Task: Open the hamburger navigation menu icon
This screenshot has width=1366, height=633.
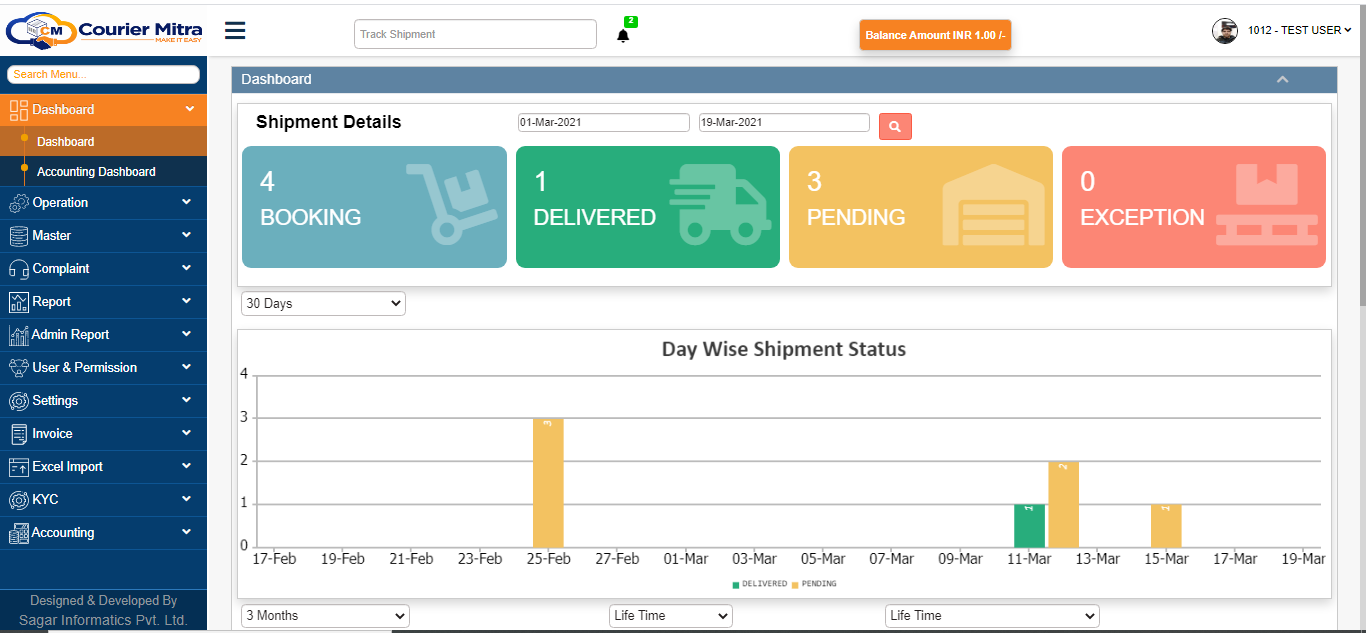Action: [234, 30]
